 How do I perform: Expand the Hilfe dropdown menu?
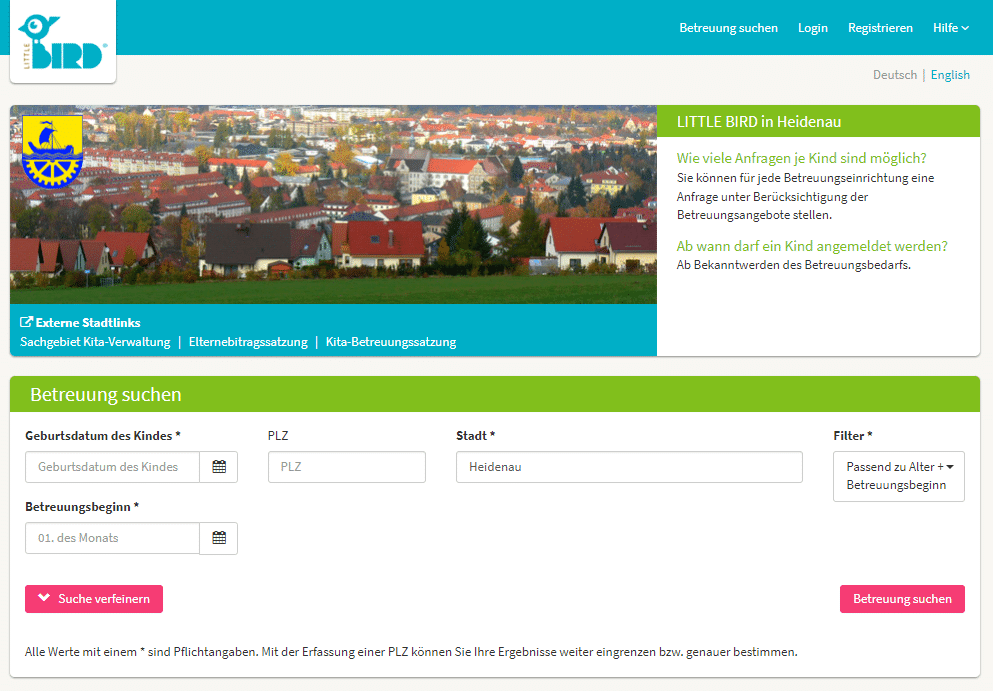click(x=950, y=28)
